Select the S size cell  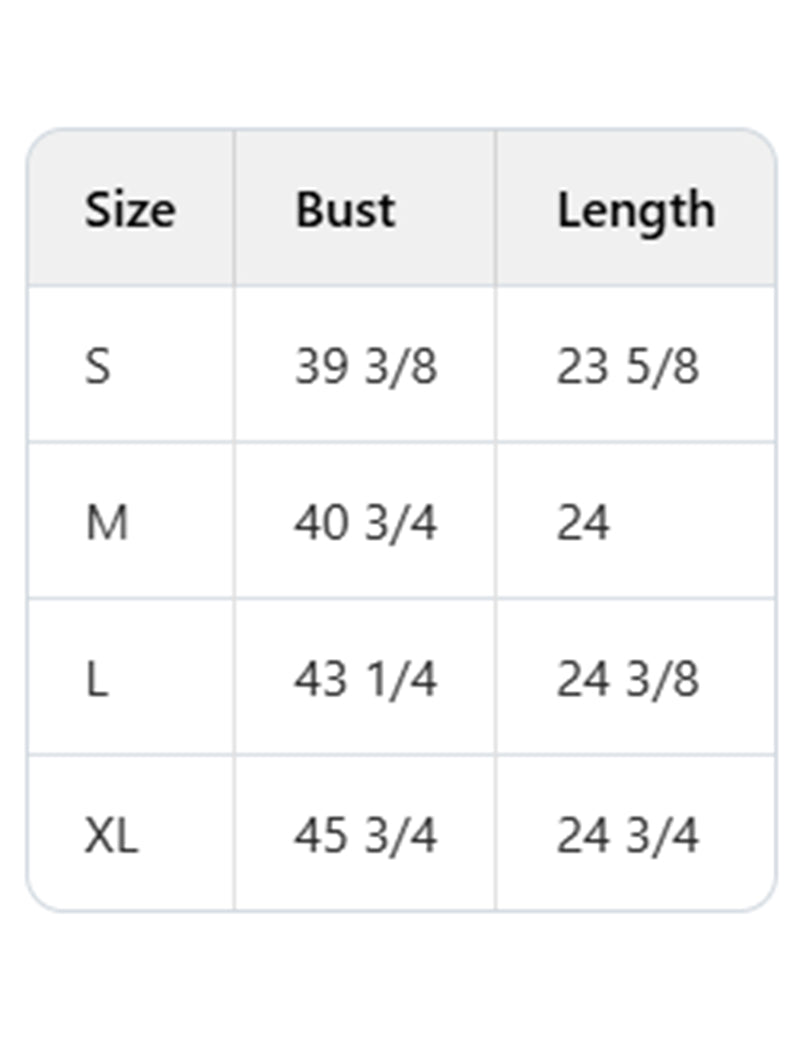coord(98,366)
